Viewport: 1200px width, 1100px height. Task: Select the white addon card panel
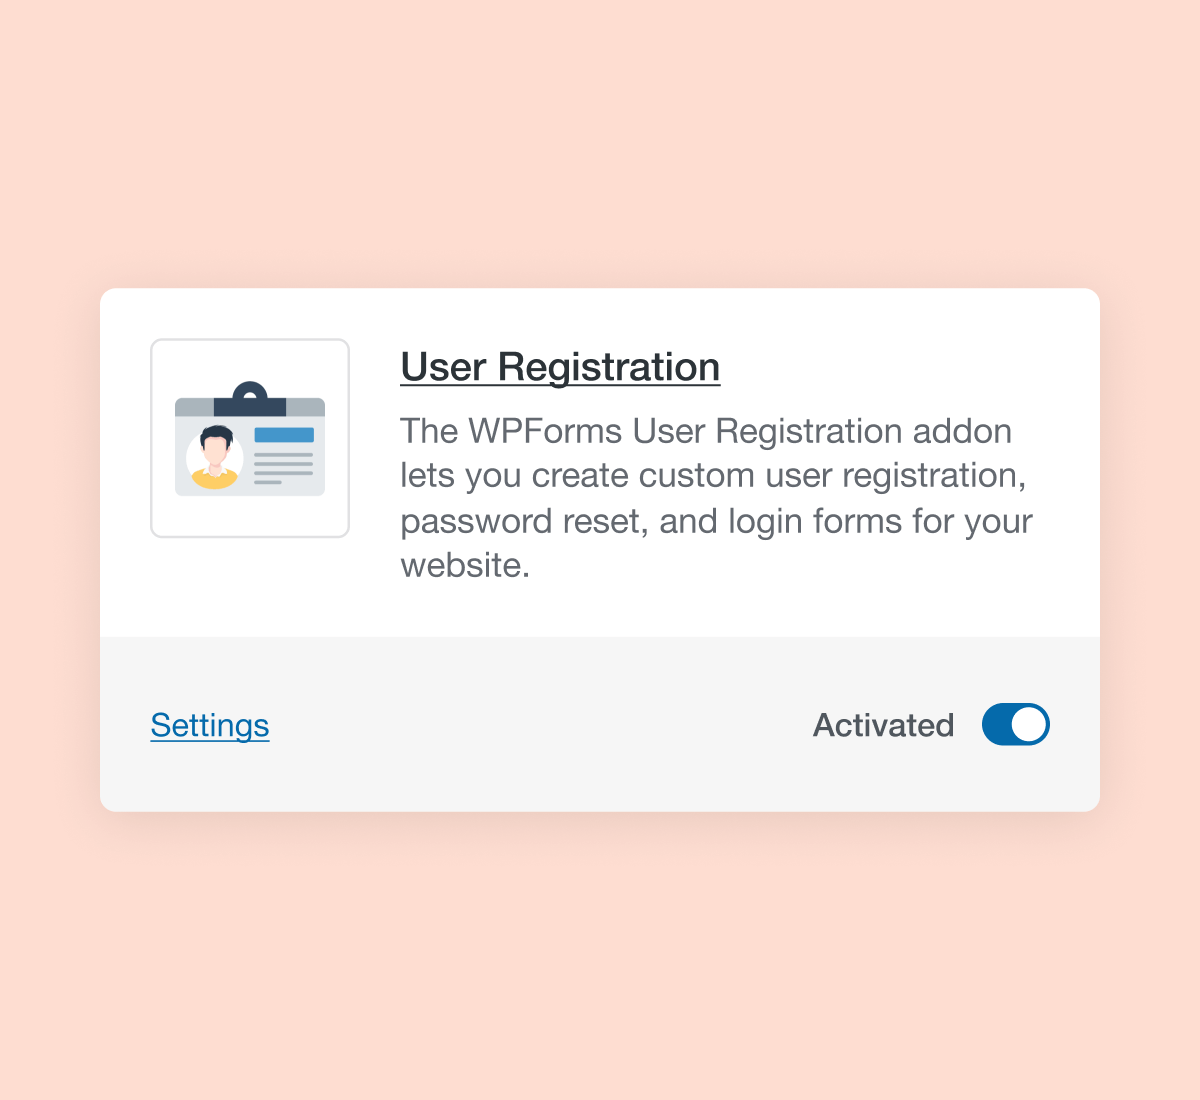tap(600, 600)
